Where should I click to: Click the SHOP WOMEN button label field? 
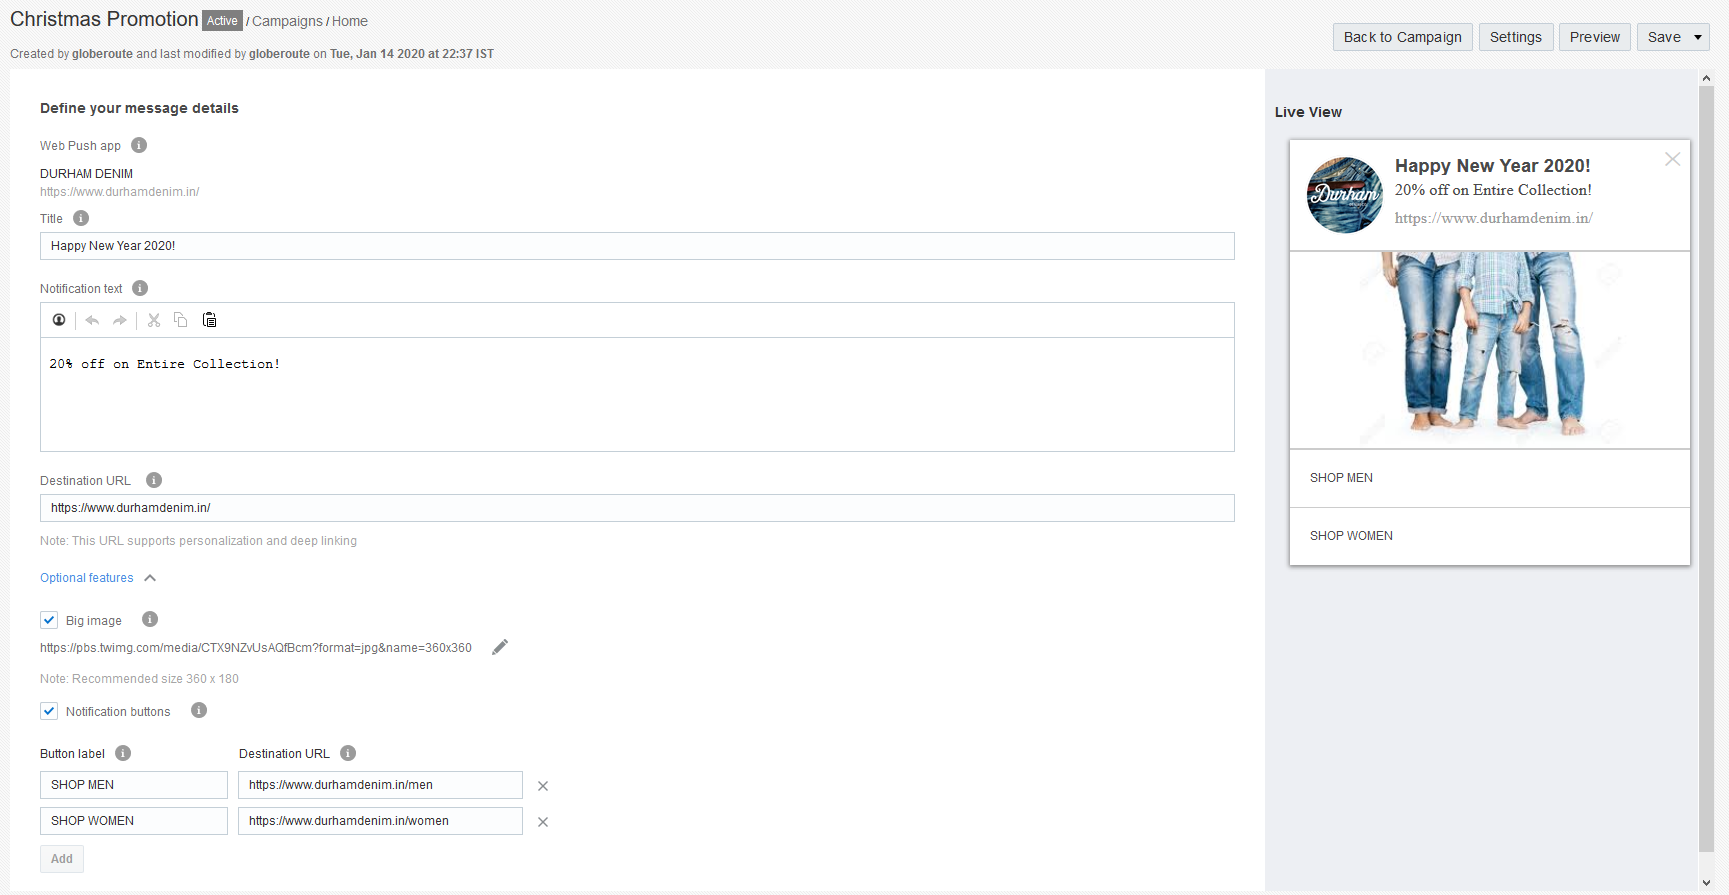(x=134, y=821)
